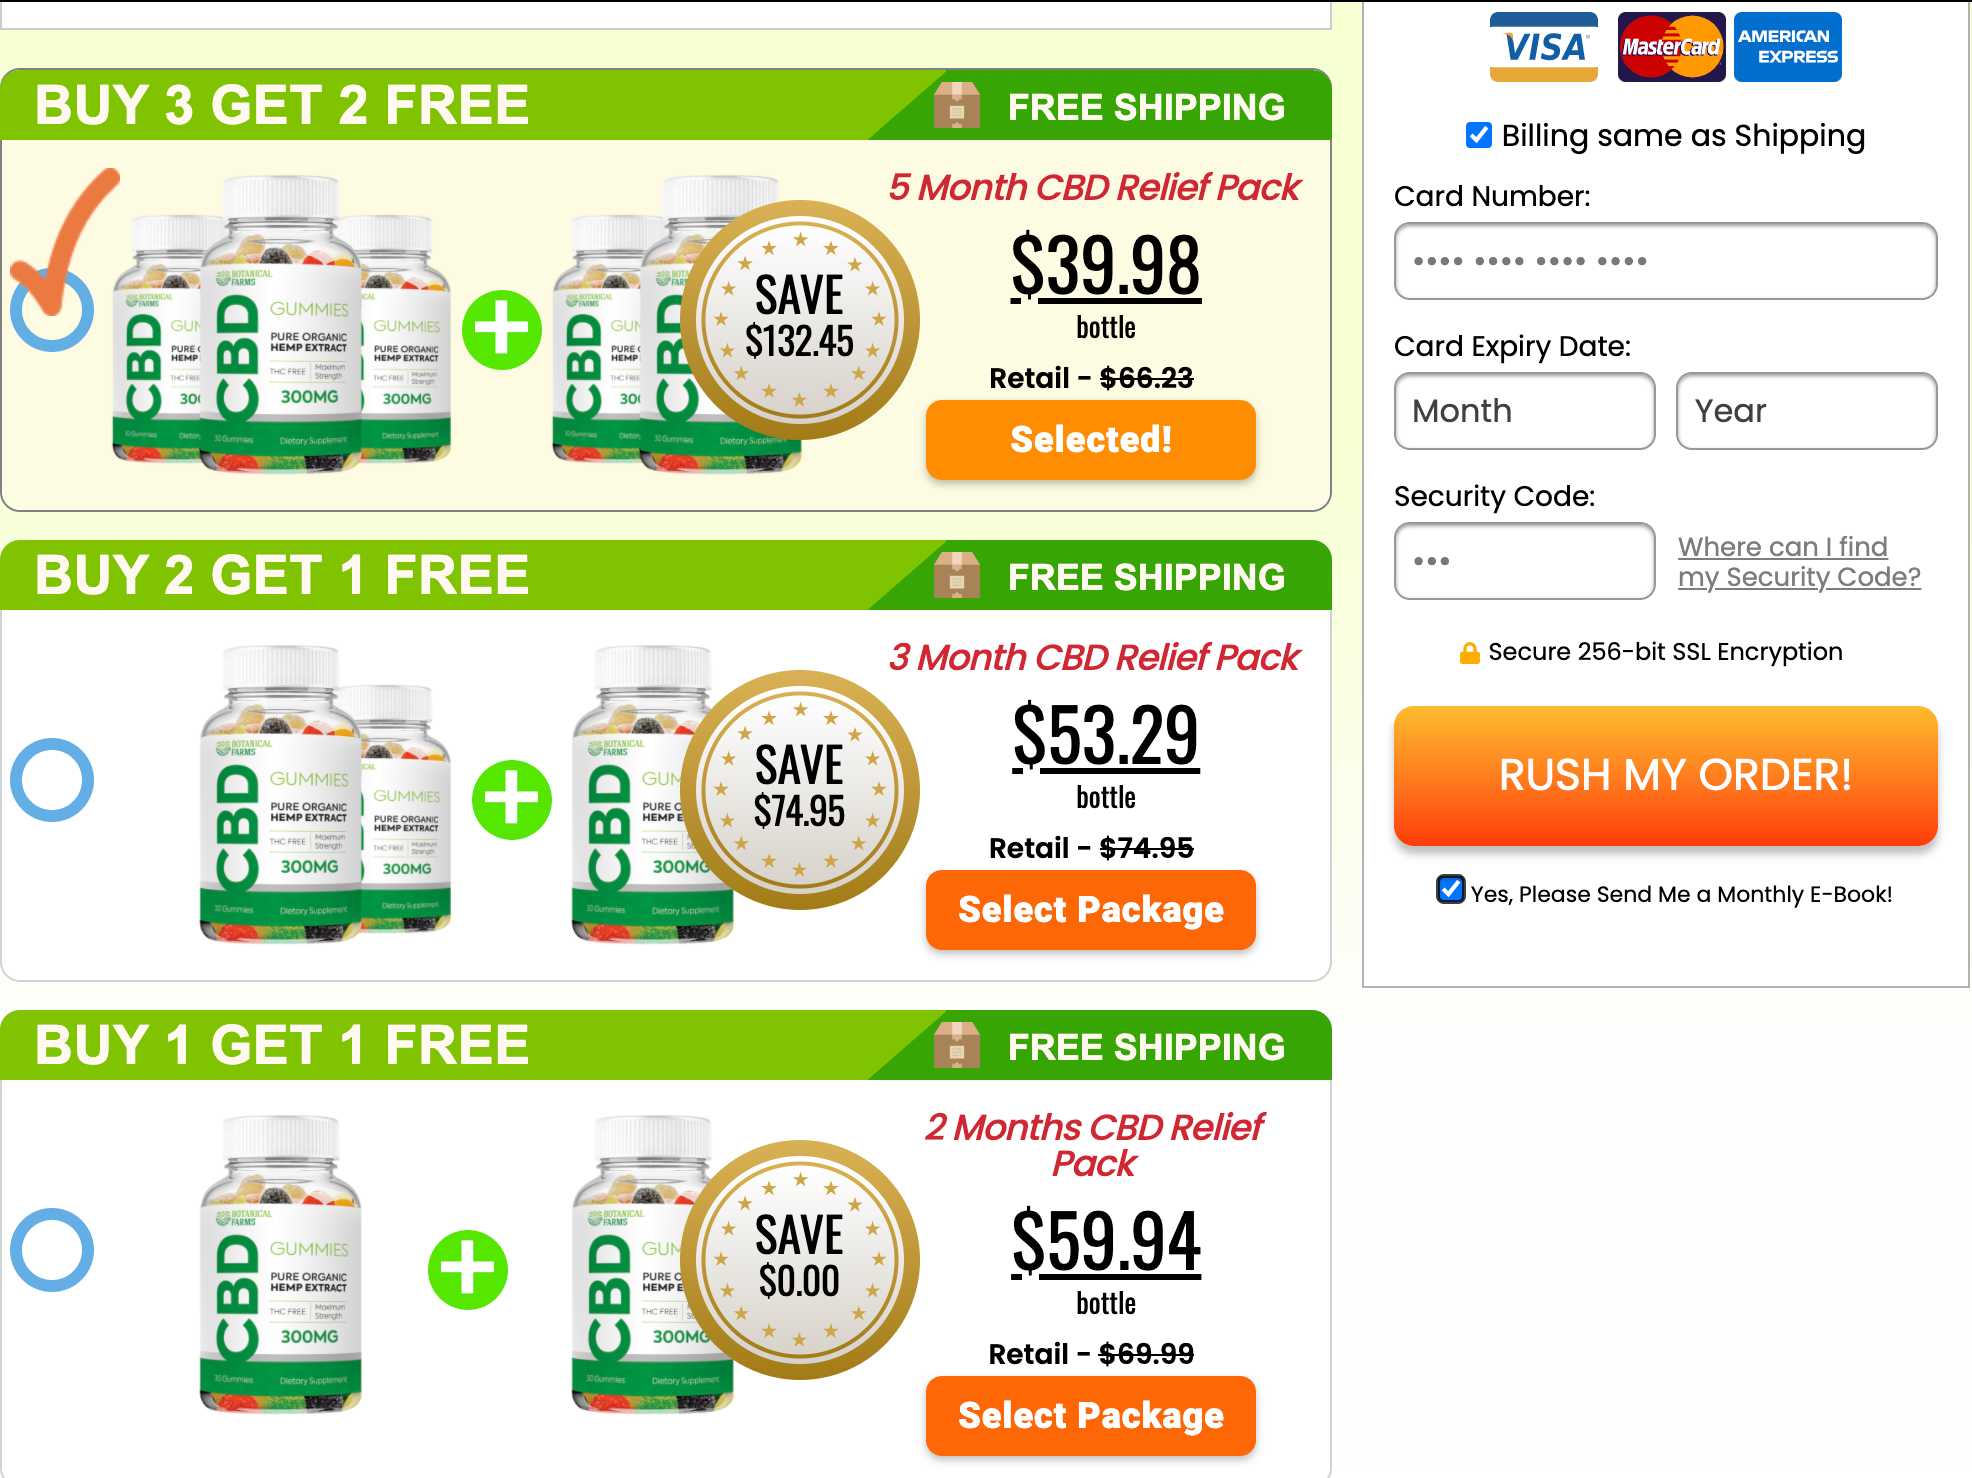Click the gold SAVE $0.00 badge
This screenshot has height=1478, width=1972.
tap(800, 1260)
